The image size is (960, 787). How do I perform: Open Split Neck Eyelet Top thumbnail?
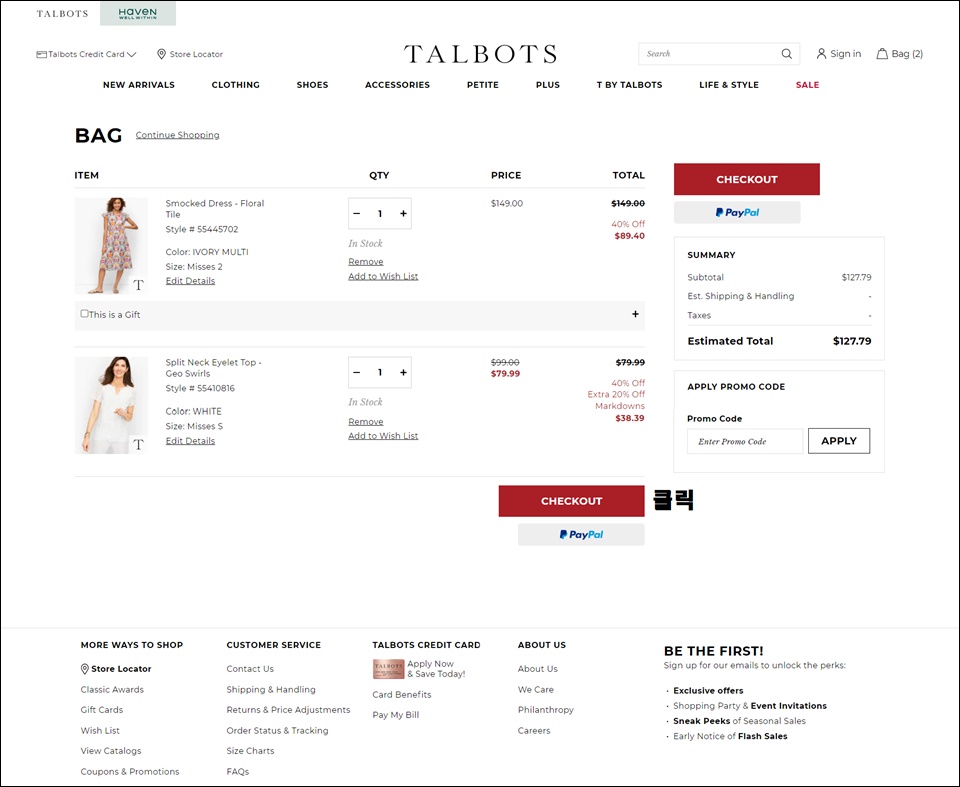coord(111,405)
